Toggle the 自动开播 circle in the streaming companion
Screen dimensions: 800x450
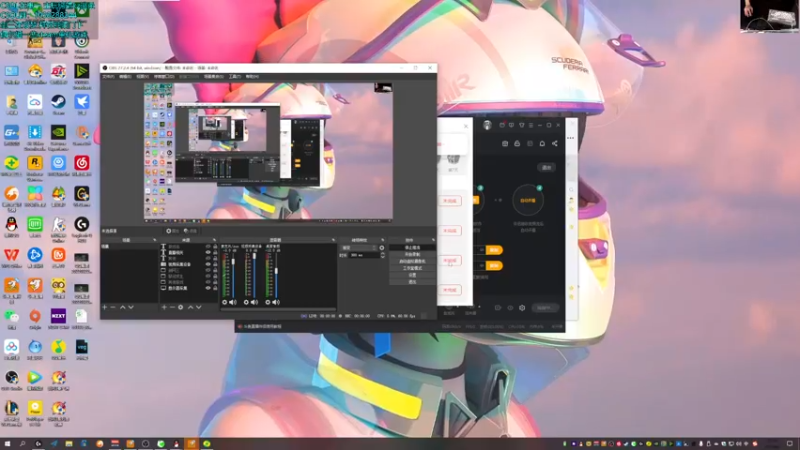click(x=528, y=200)
